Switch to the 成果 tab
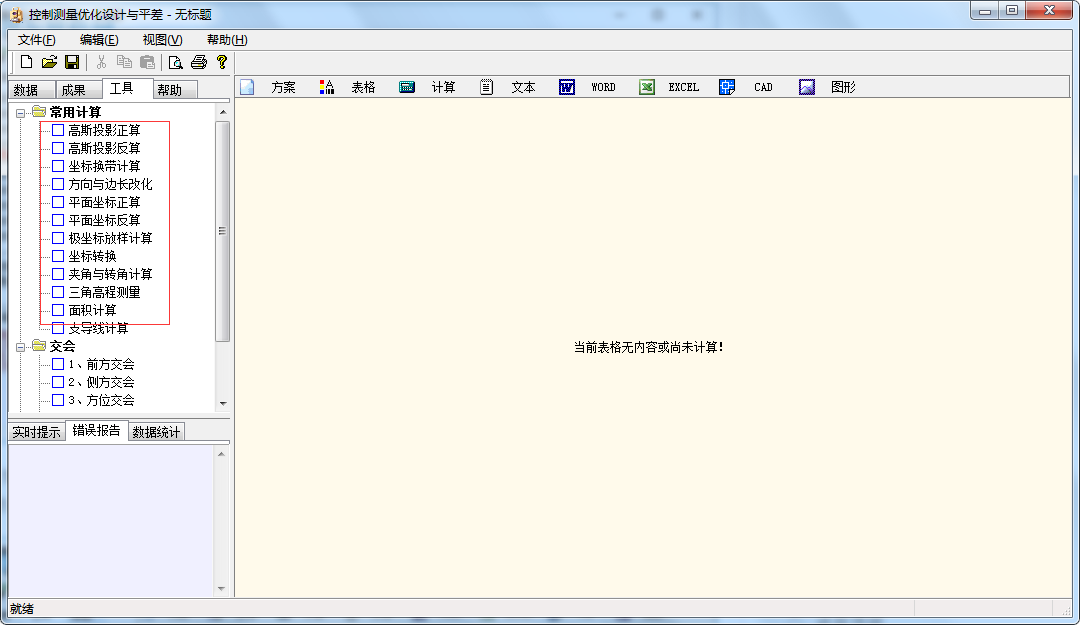This screenshot has width=1080, height=625. click(x=73, y=90)
